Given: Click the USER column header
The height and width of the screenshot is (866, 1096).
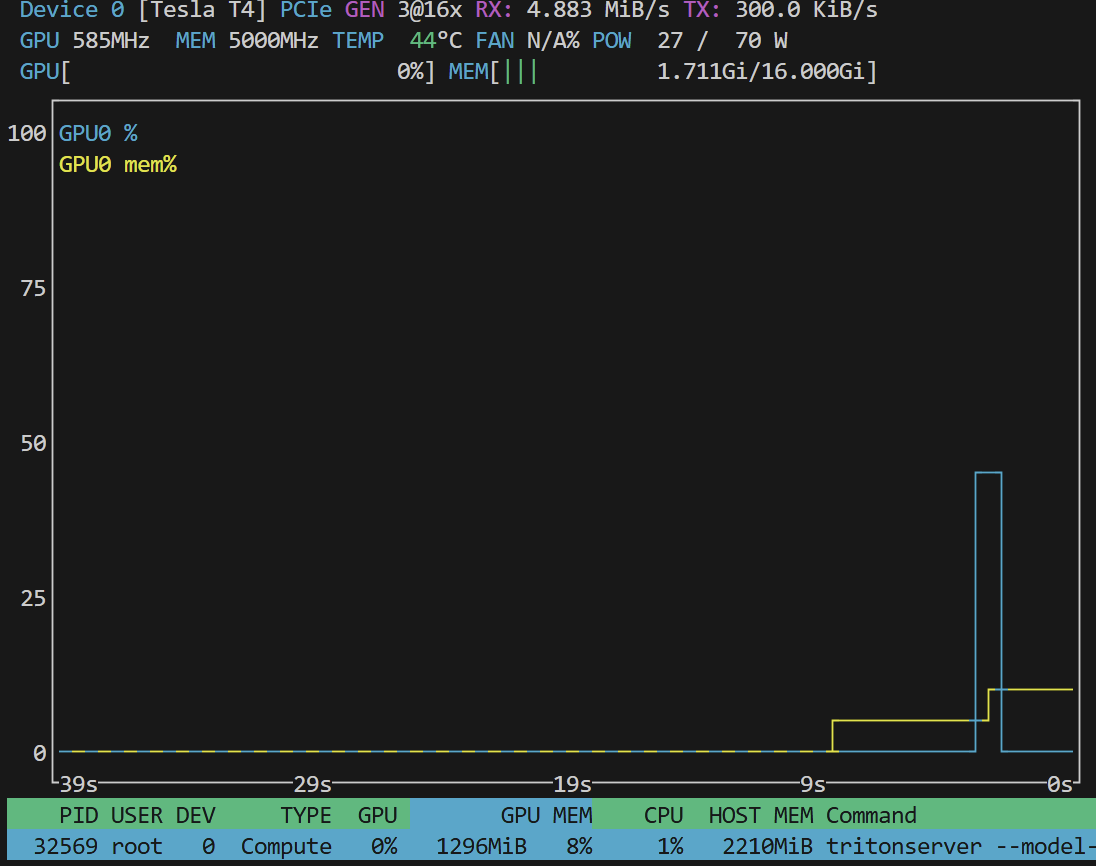Looking at the screenshot, I should pyautogui.click(x=136, y=815).
